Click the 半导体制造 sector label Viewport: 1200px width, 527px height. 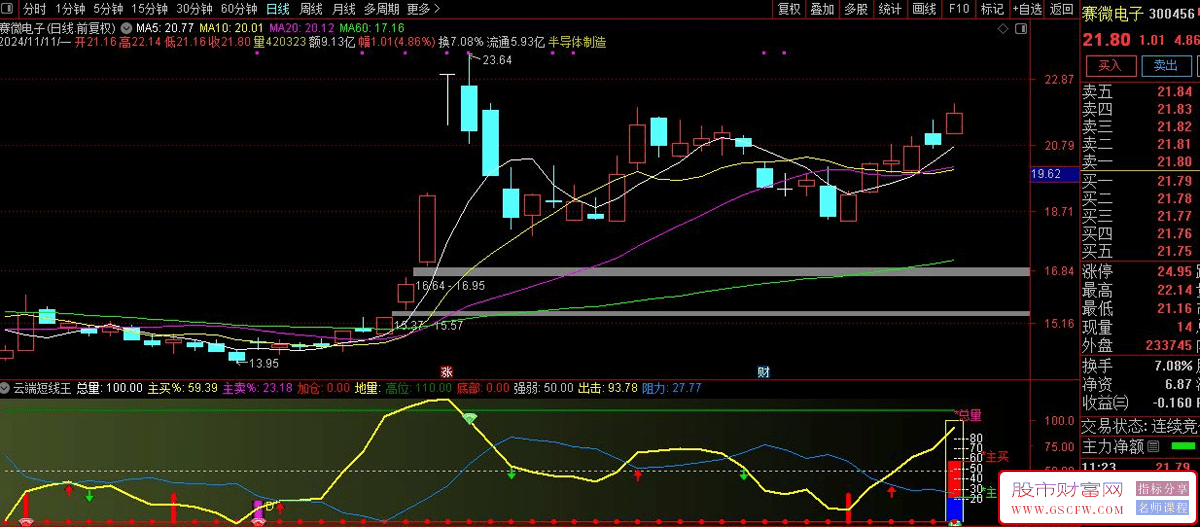click(x=575, y=43)
